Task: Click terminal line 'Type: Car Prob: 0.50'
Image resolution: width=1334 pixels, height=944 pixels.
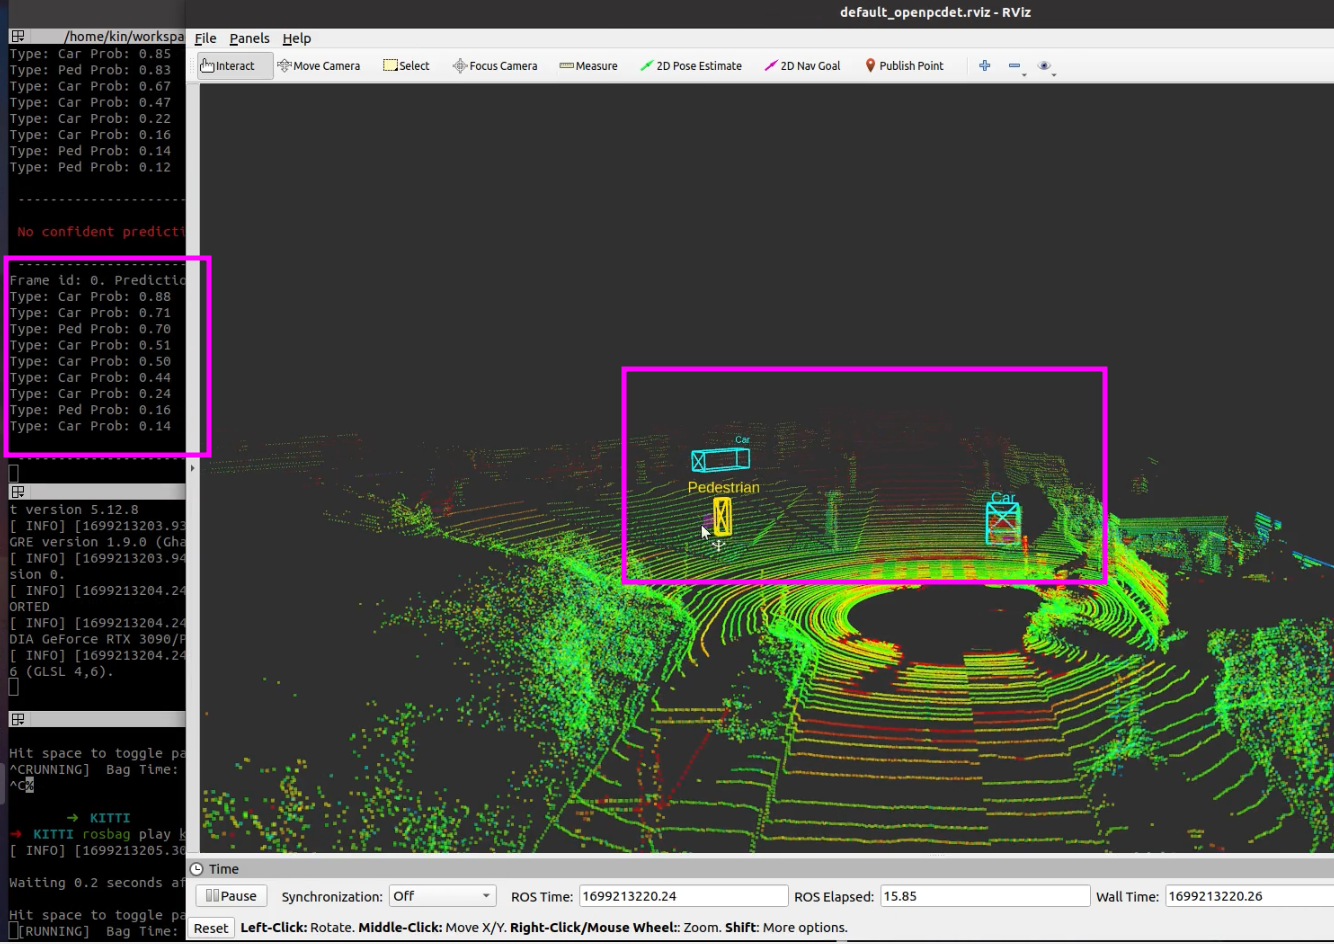Action: (90, 361)
